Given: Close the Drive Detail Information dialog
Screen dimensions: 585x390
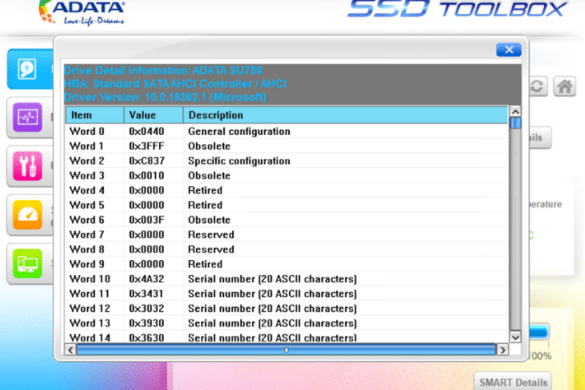Looking at the screenshot, I should click(509, 50).
